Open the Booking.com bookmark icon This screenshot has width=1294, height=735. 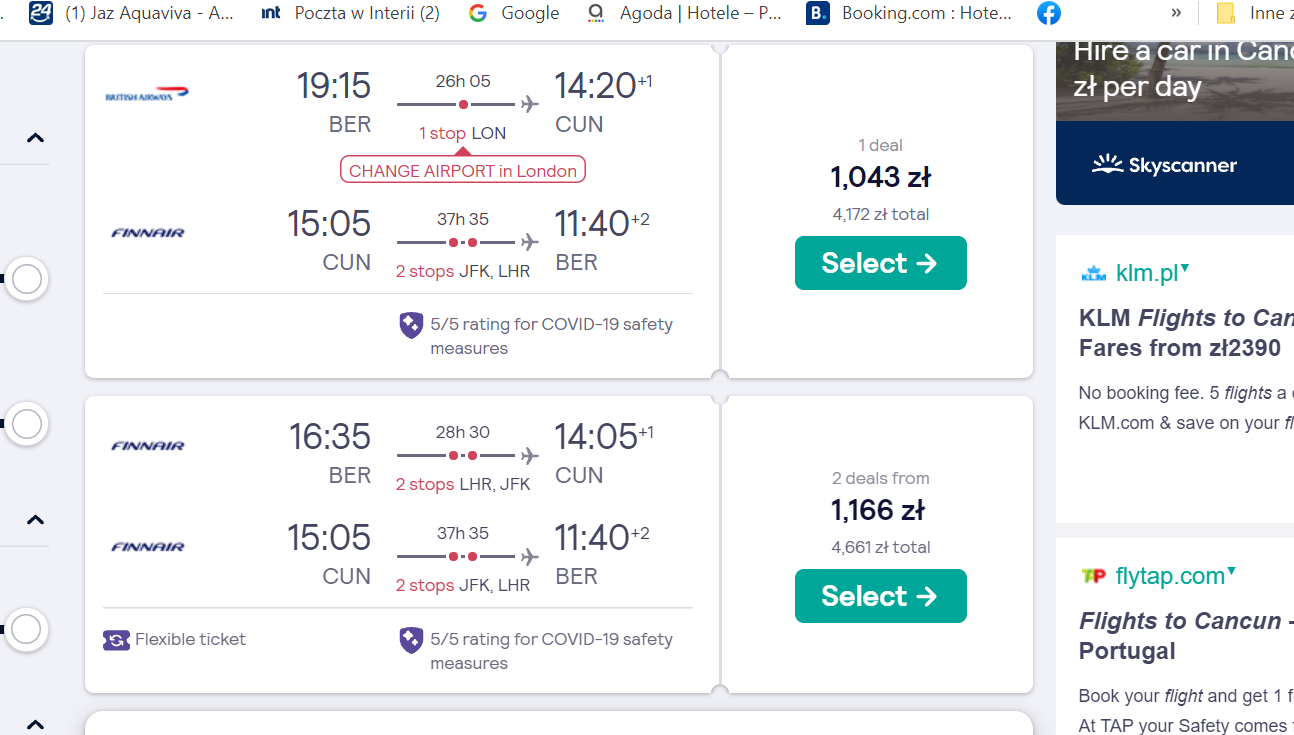818,13
